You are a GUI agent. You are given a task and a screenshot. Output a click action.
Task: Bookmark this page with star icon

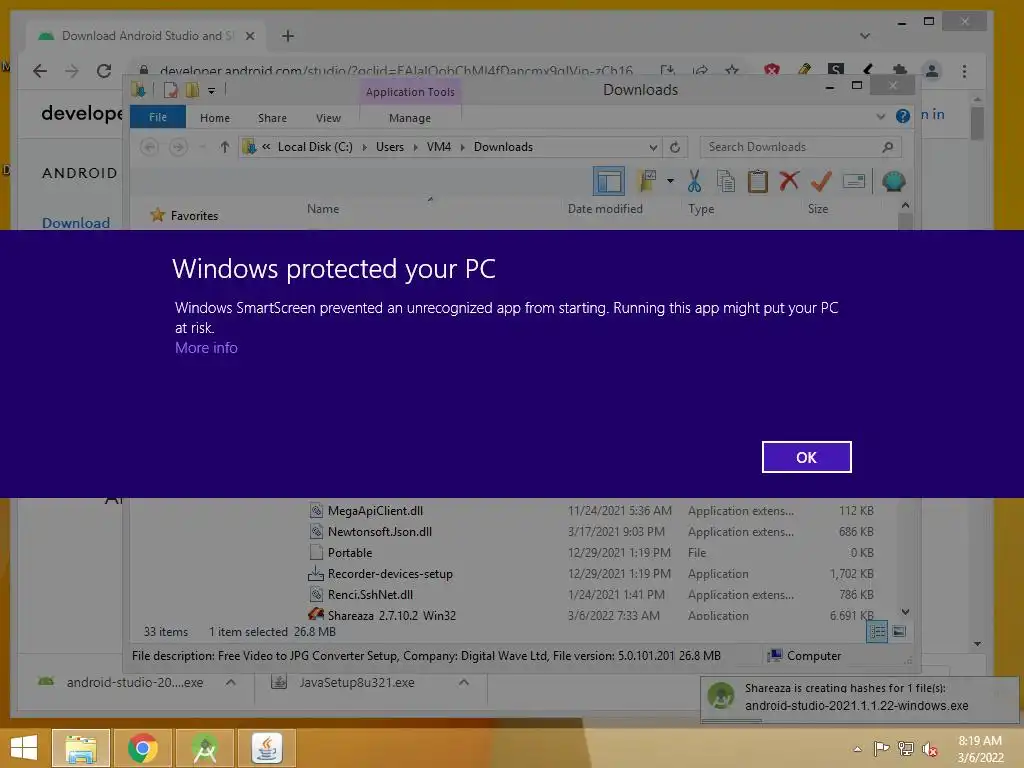tap(732, 70)
